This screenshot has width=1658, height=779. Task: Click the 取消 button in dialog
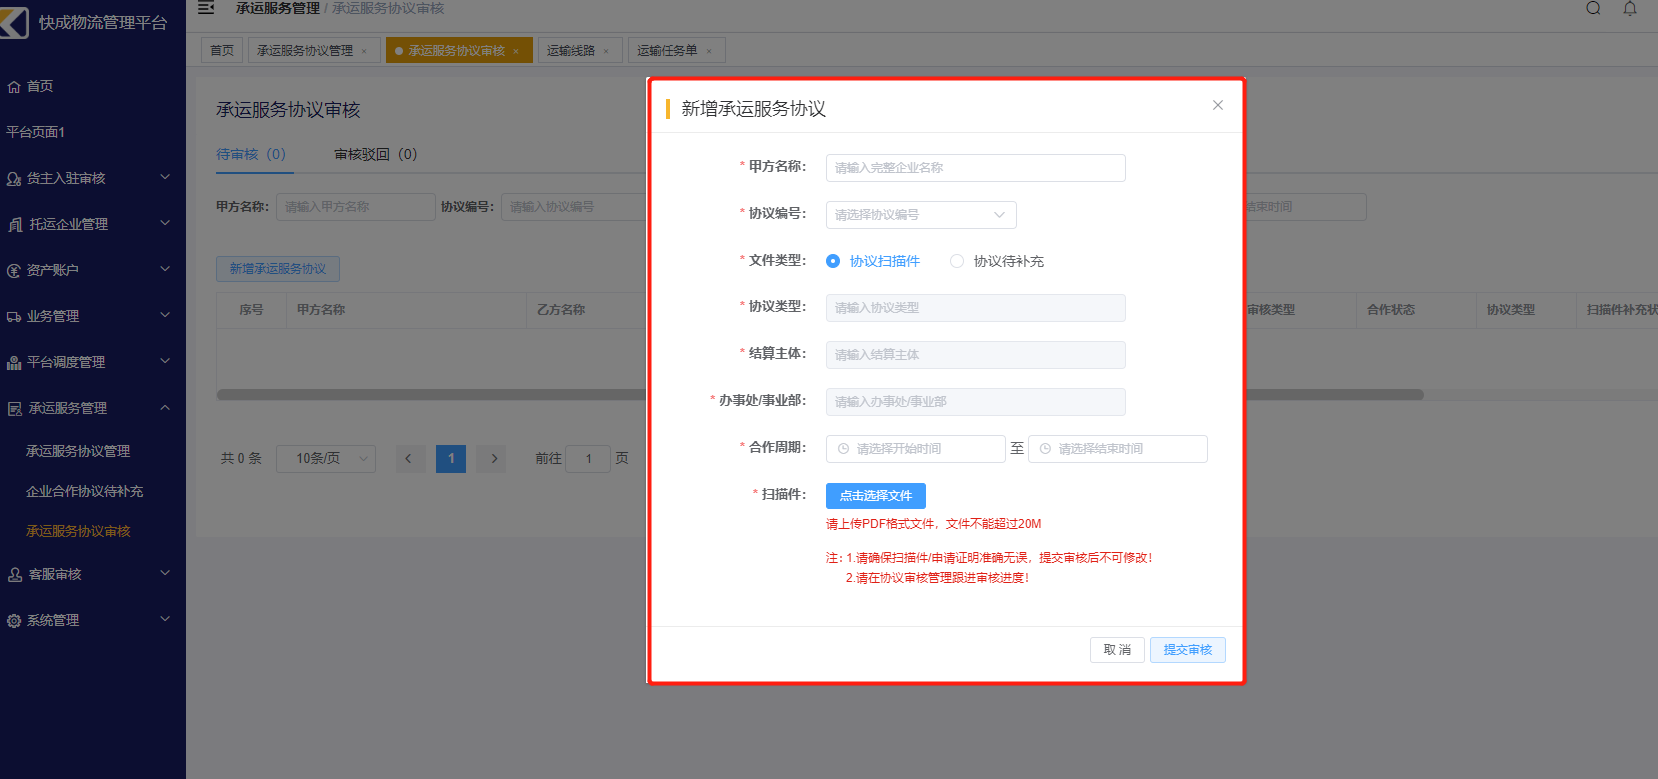[1117, 650]
